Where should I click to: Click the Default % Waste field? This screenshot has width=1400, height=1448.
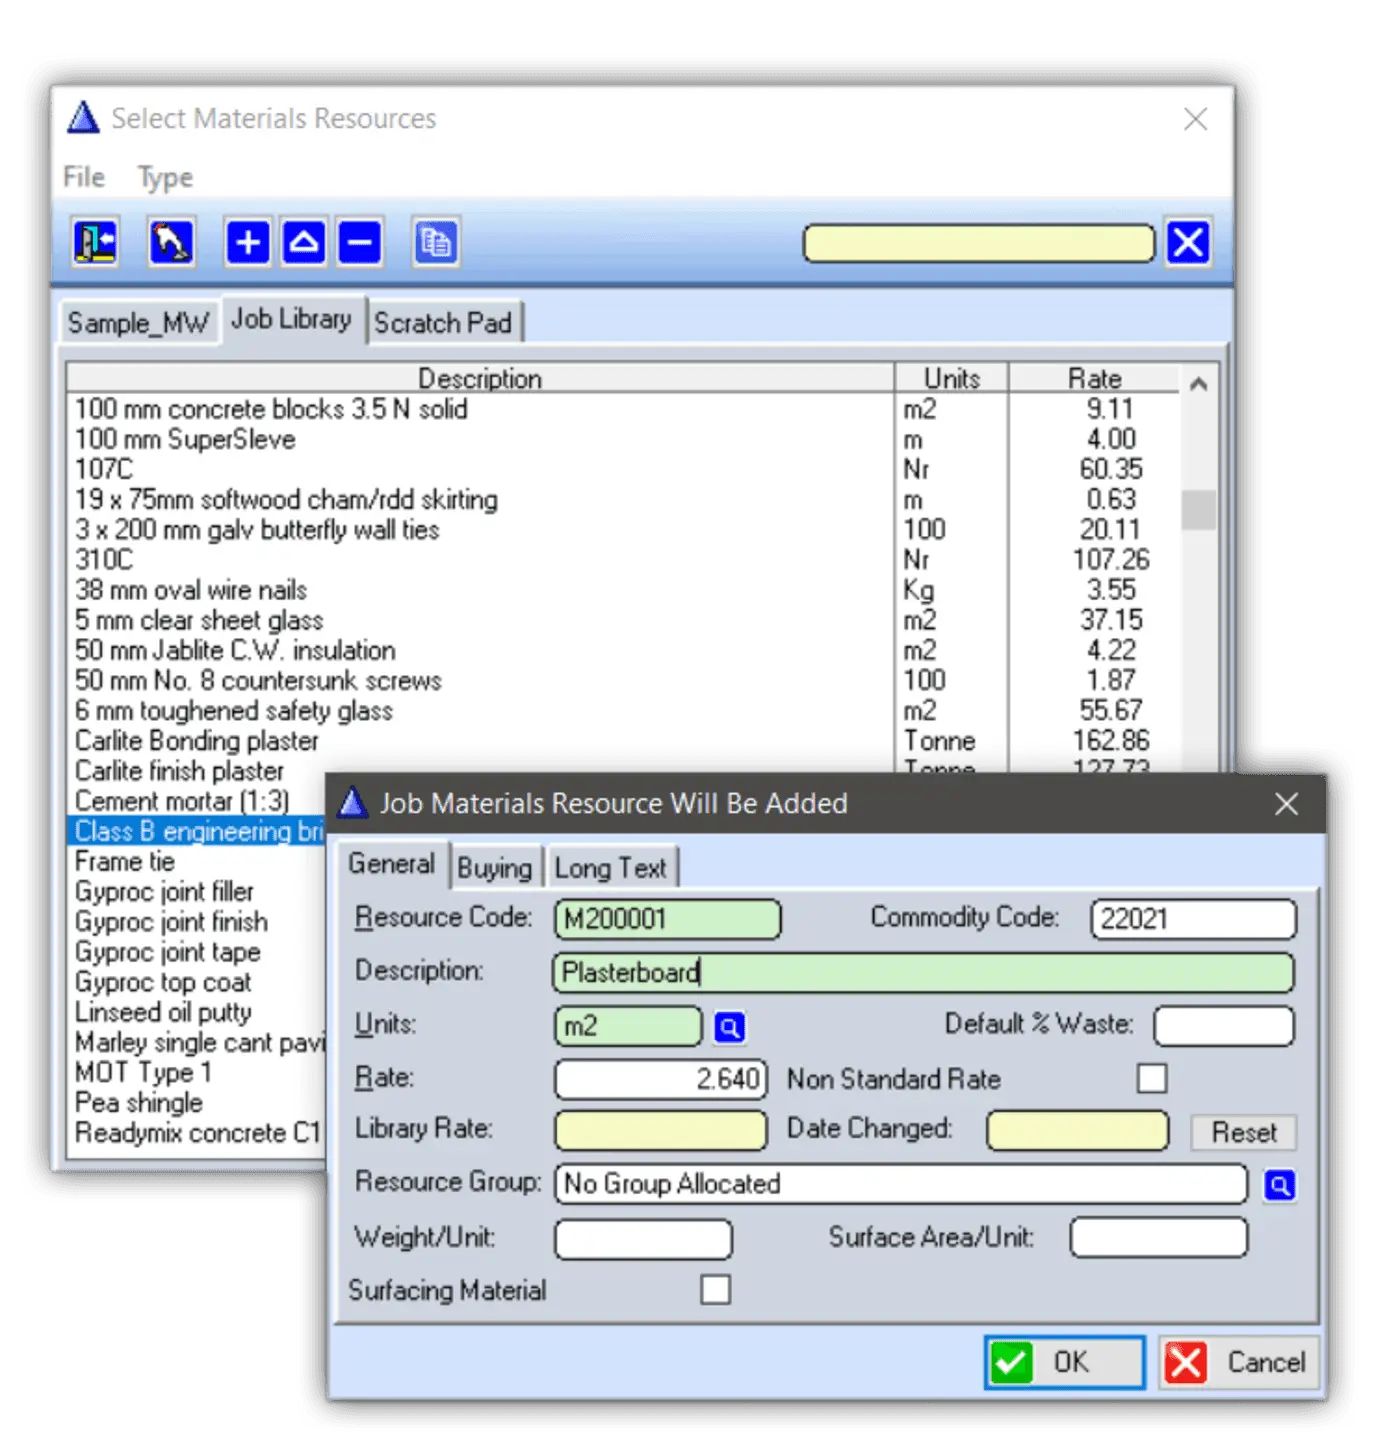click(1224, 1026)
